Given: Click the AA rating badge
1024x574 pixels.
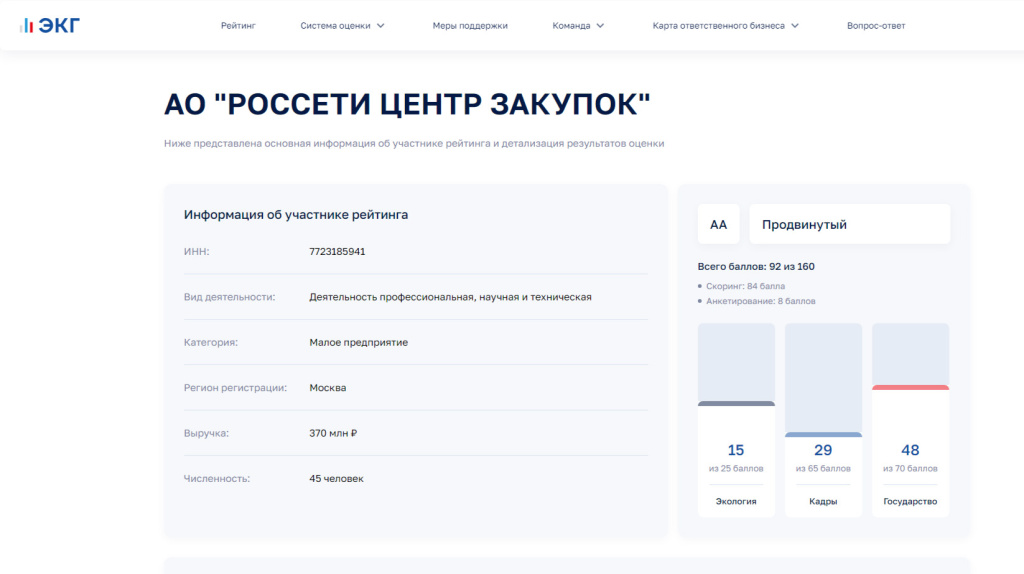Looking at the screenshot, I should pyautogui.click(x=718, y=225).
